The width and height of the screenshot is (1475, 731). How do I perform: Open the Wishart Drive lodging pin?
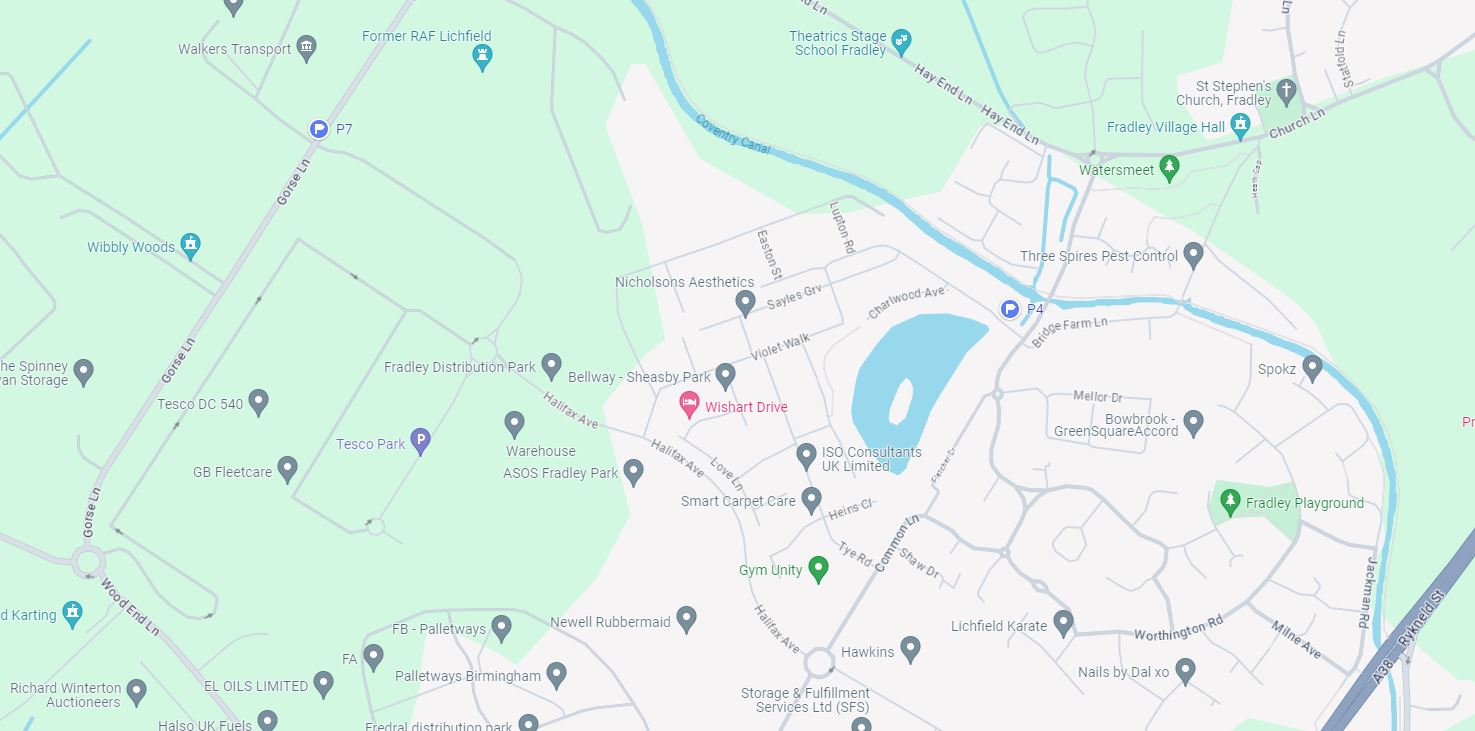(x=689, y=405)
